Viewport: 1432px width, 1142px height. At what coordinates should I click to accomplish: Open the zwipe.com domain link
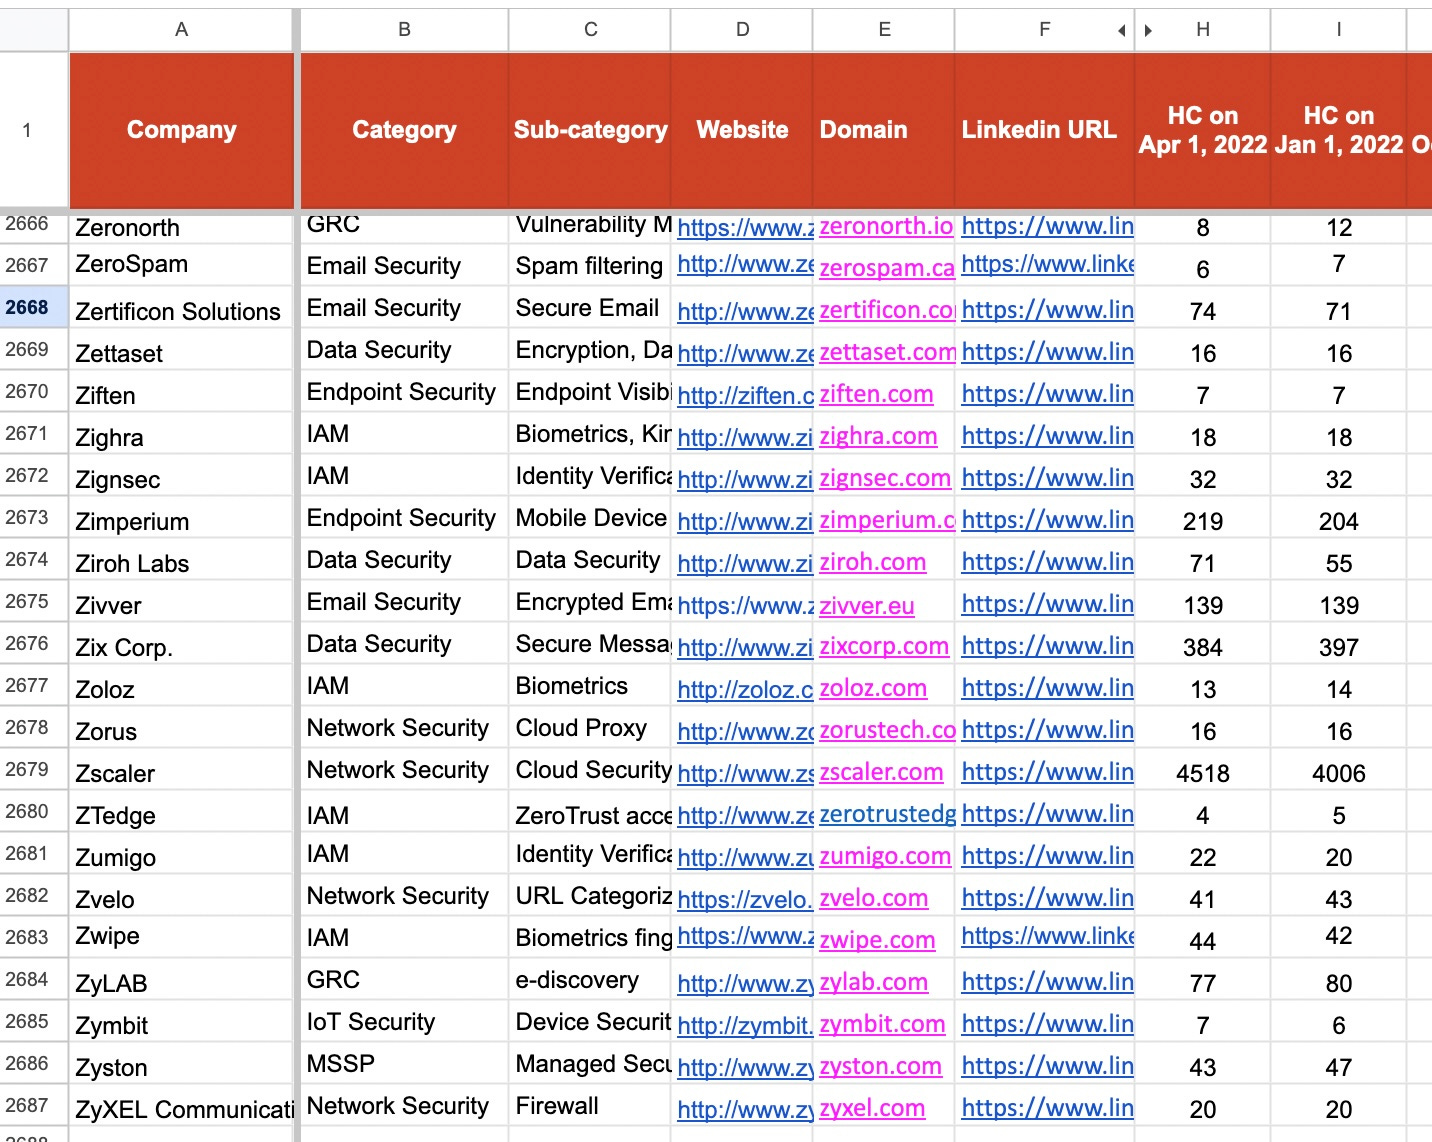click(877, 940)
